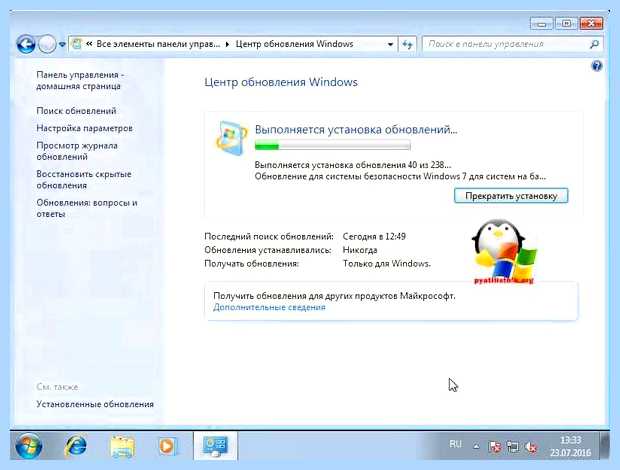The width and height of the screenshot is (620, 470).
Task: Open Windows Explorer folder on taskbar
Action: tap(122, 447)
